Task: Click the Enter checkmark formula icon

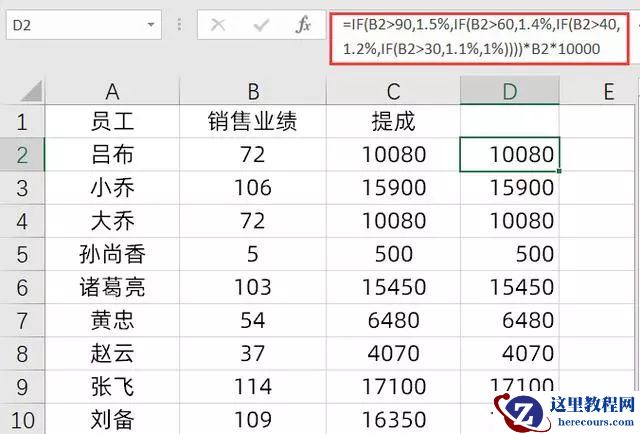Action: click(x=261, y=25)
